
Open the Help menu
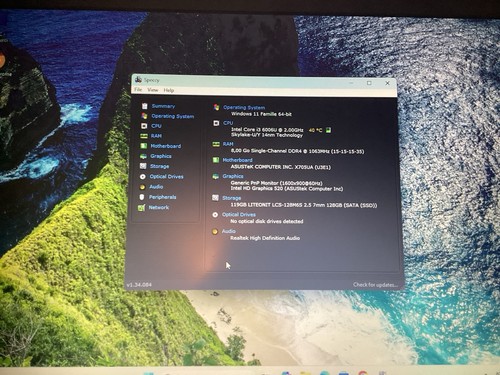[x=169, y=90]
